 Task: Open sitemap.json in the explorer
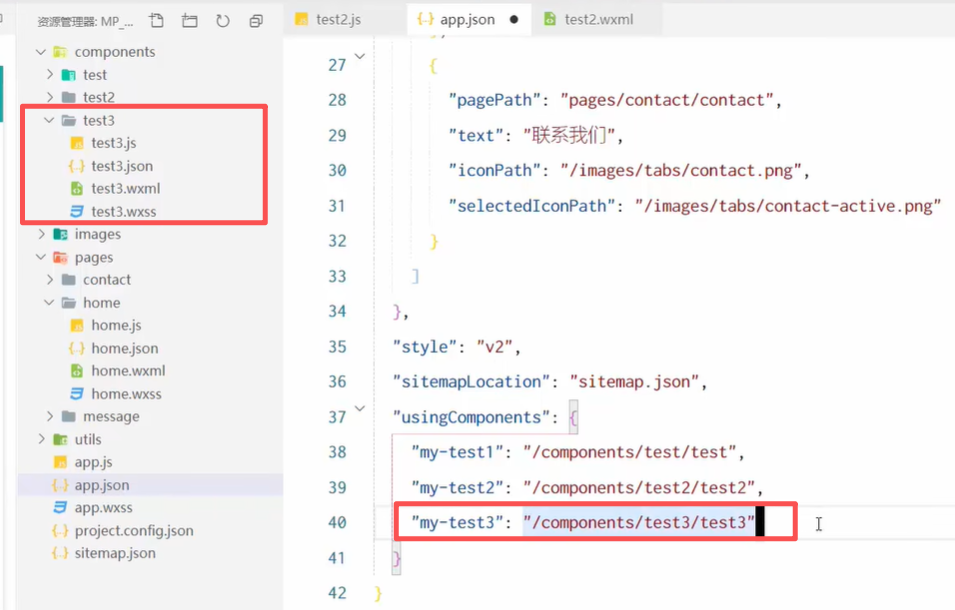click(x=115, y=553)
